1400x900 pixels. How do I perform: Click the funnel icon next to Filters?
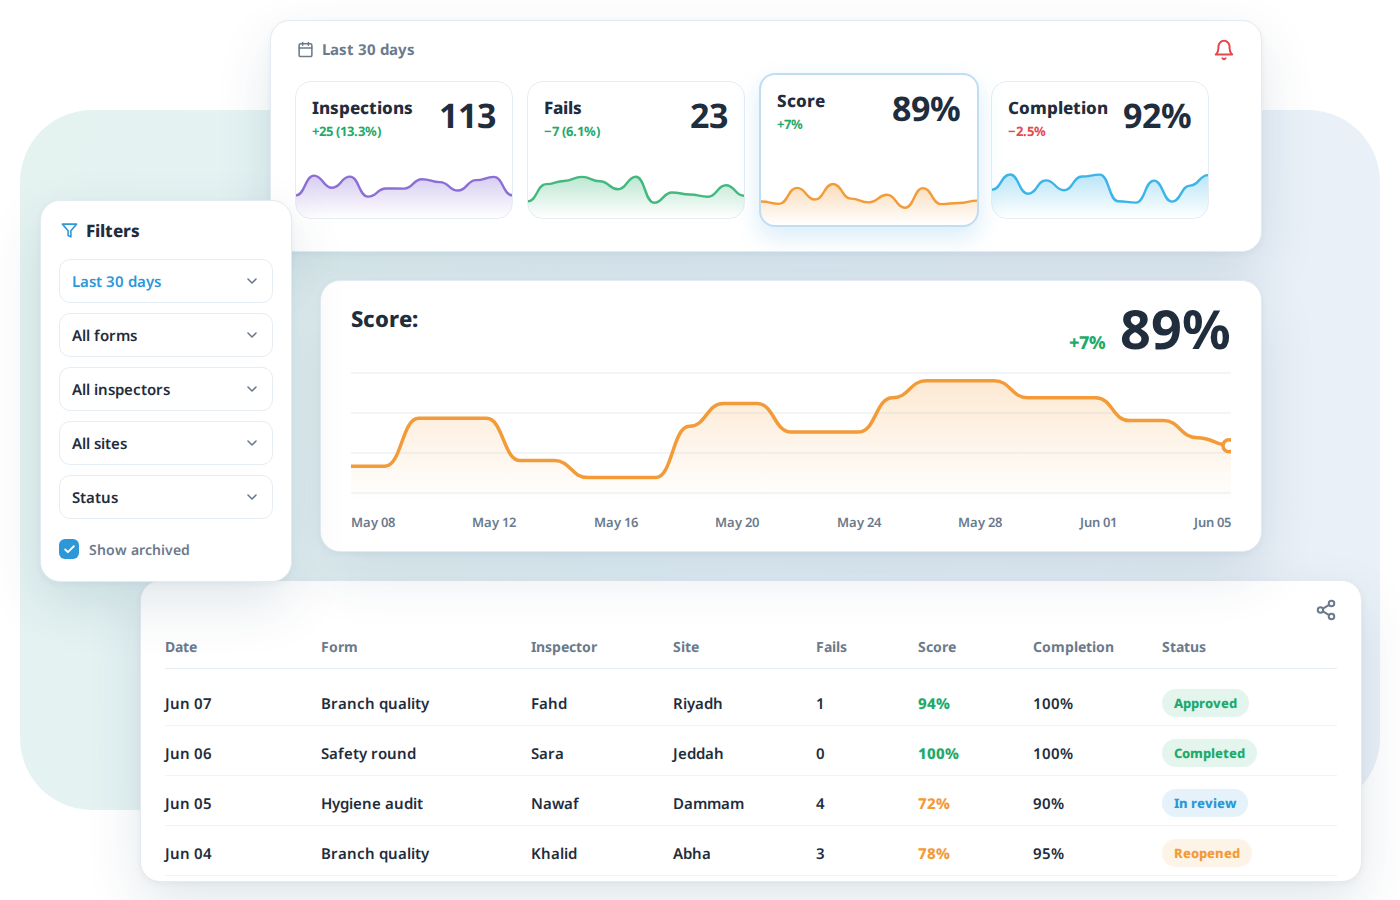point(69,231)
